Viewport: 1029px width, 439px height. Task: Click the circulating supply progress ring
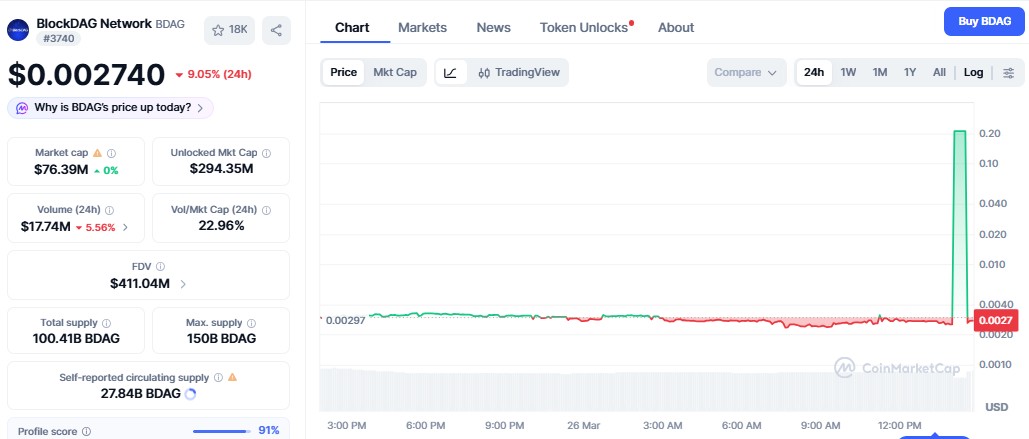(x=190, y=394)
